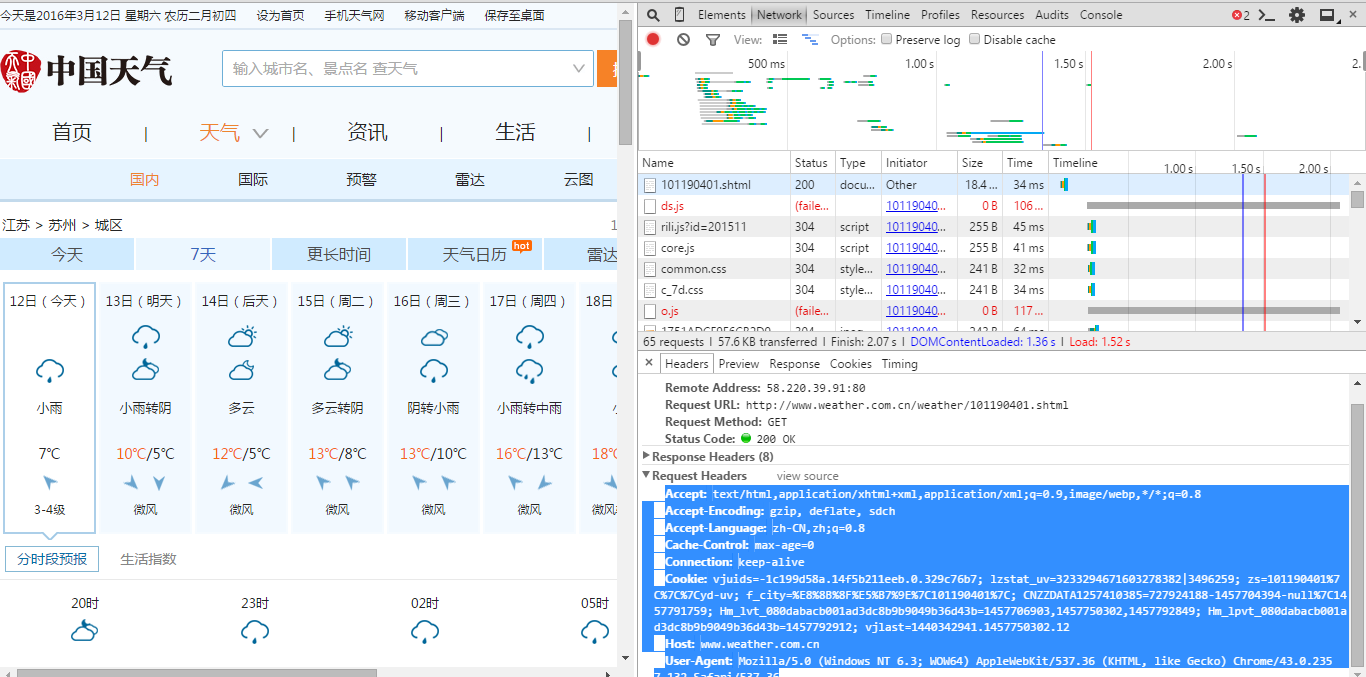
Task: Click the 中国天气 logo
Action: pos(87,70)
